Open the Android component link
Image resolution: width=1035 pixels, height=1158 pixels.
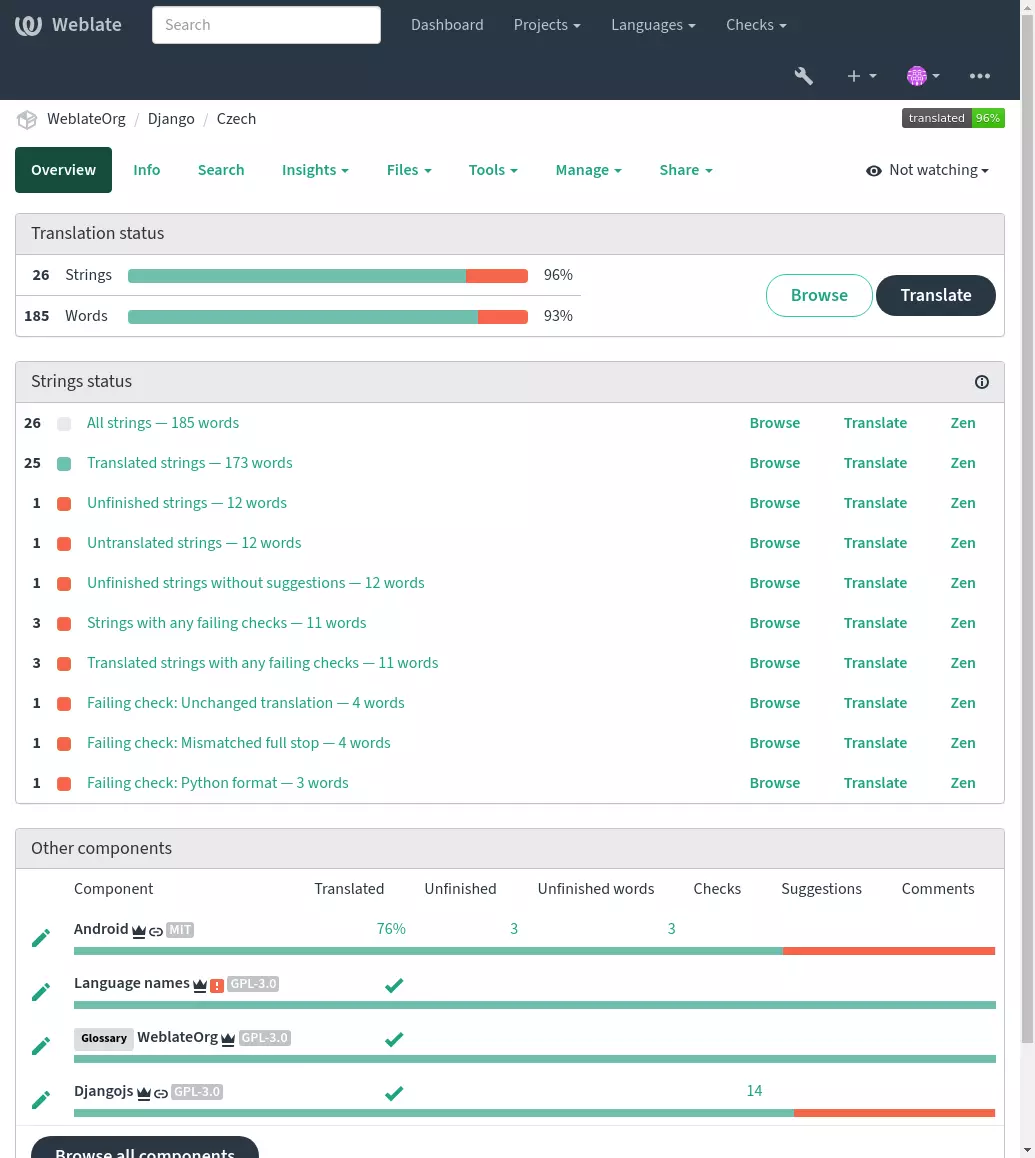(x=101, y=929)
